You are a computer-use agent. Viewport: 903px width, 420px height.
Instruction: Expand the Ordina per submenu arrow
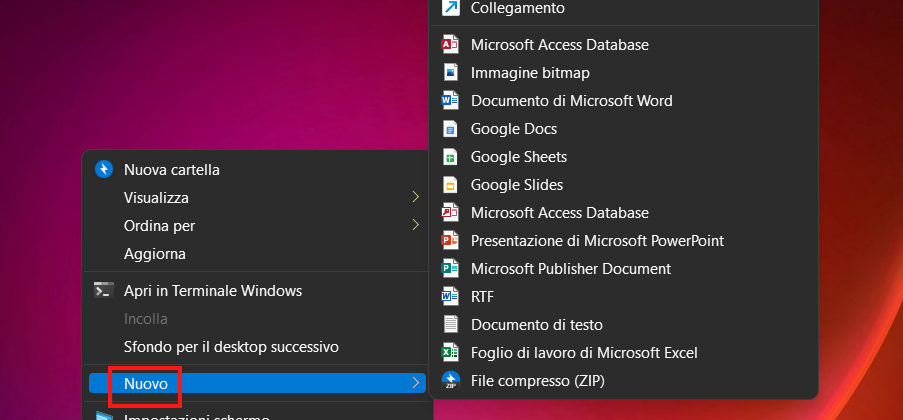click(x=415, y=226)
